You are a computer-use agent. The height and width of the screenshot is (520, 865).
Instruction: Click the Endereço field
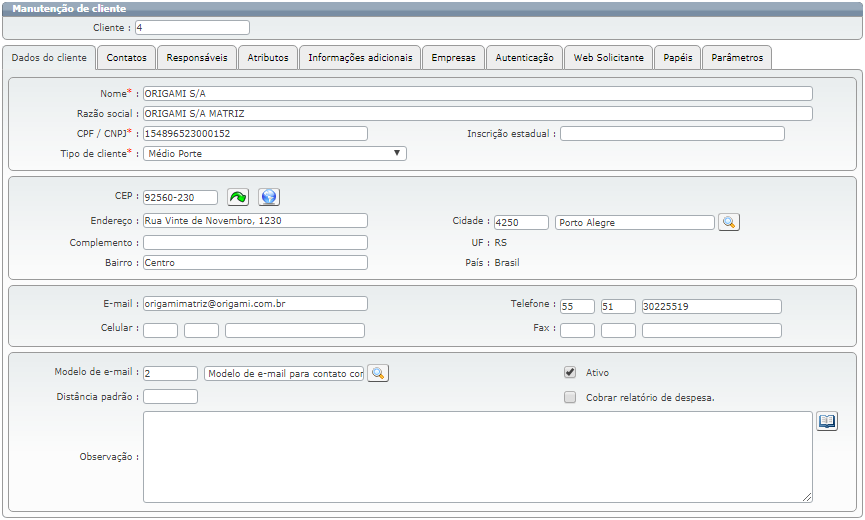pos(255,221)
